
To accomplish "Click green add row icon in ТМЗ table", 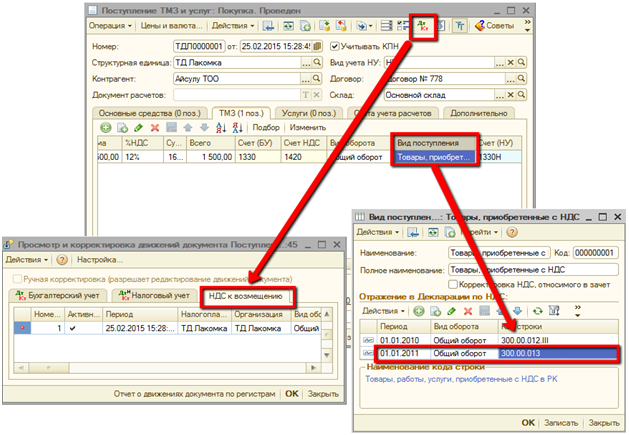I will pos(106,128).
